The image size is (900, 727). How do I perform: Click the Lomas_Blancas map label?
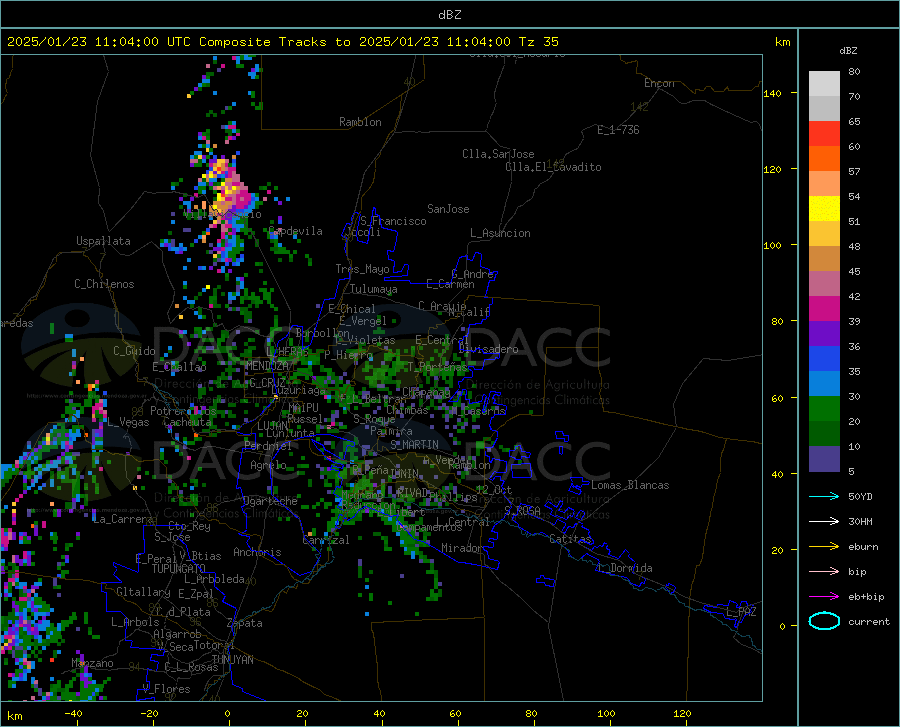click(630, 485)
